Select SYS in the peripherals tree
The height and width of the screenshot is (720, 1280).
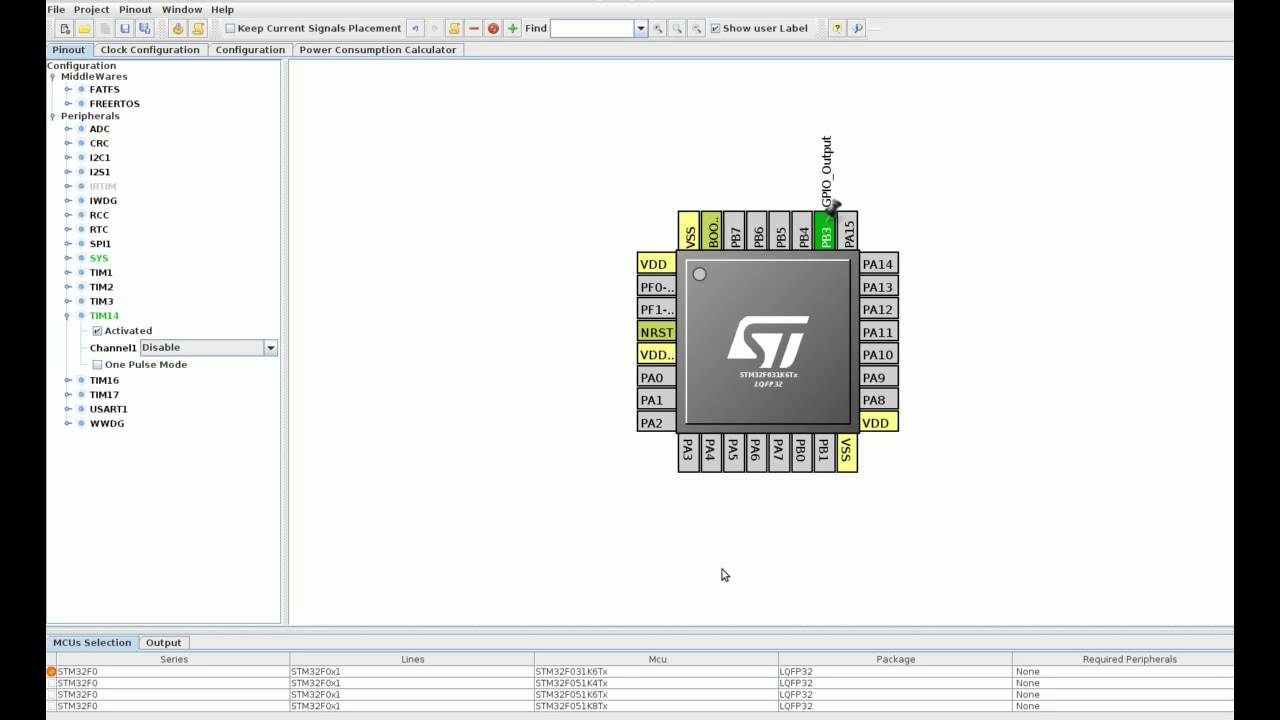(x=99, y=258)
